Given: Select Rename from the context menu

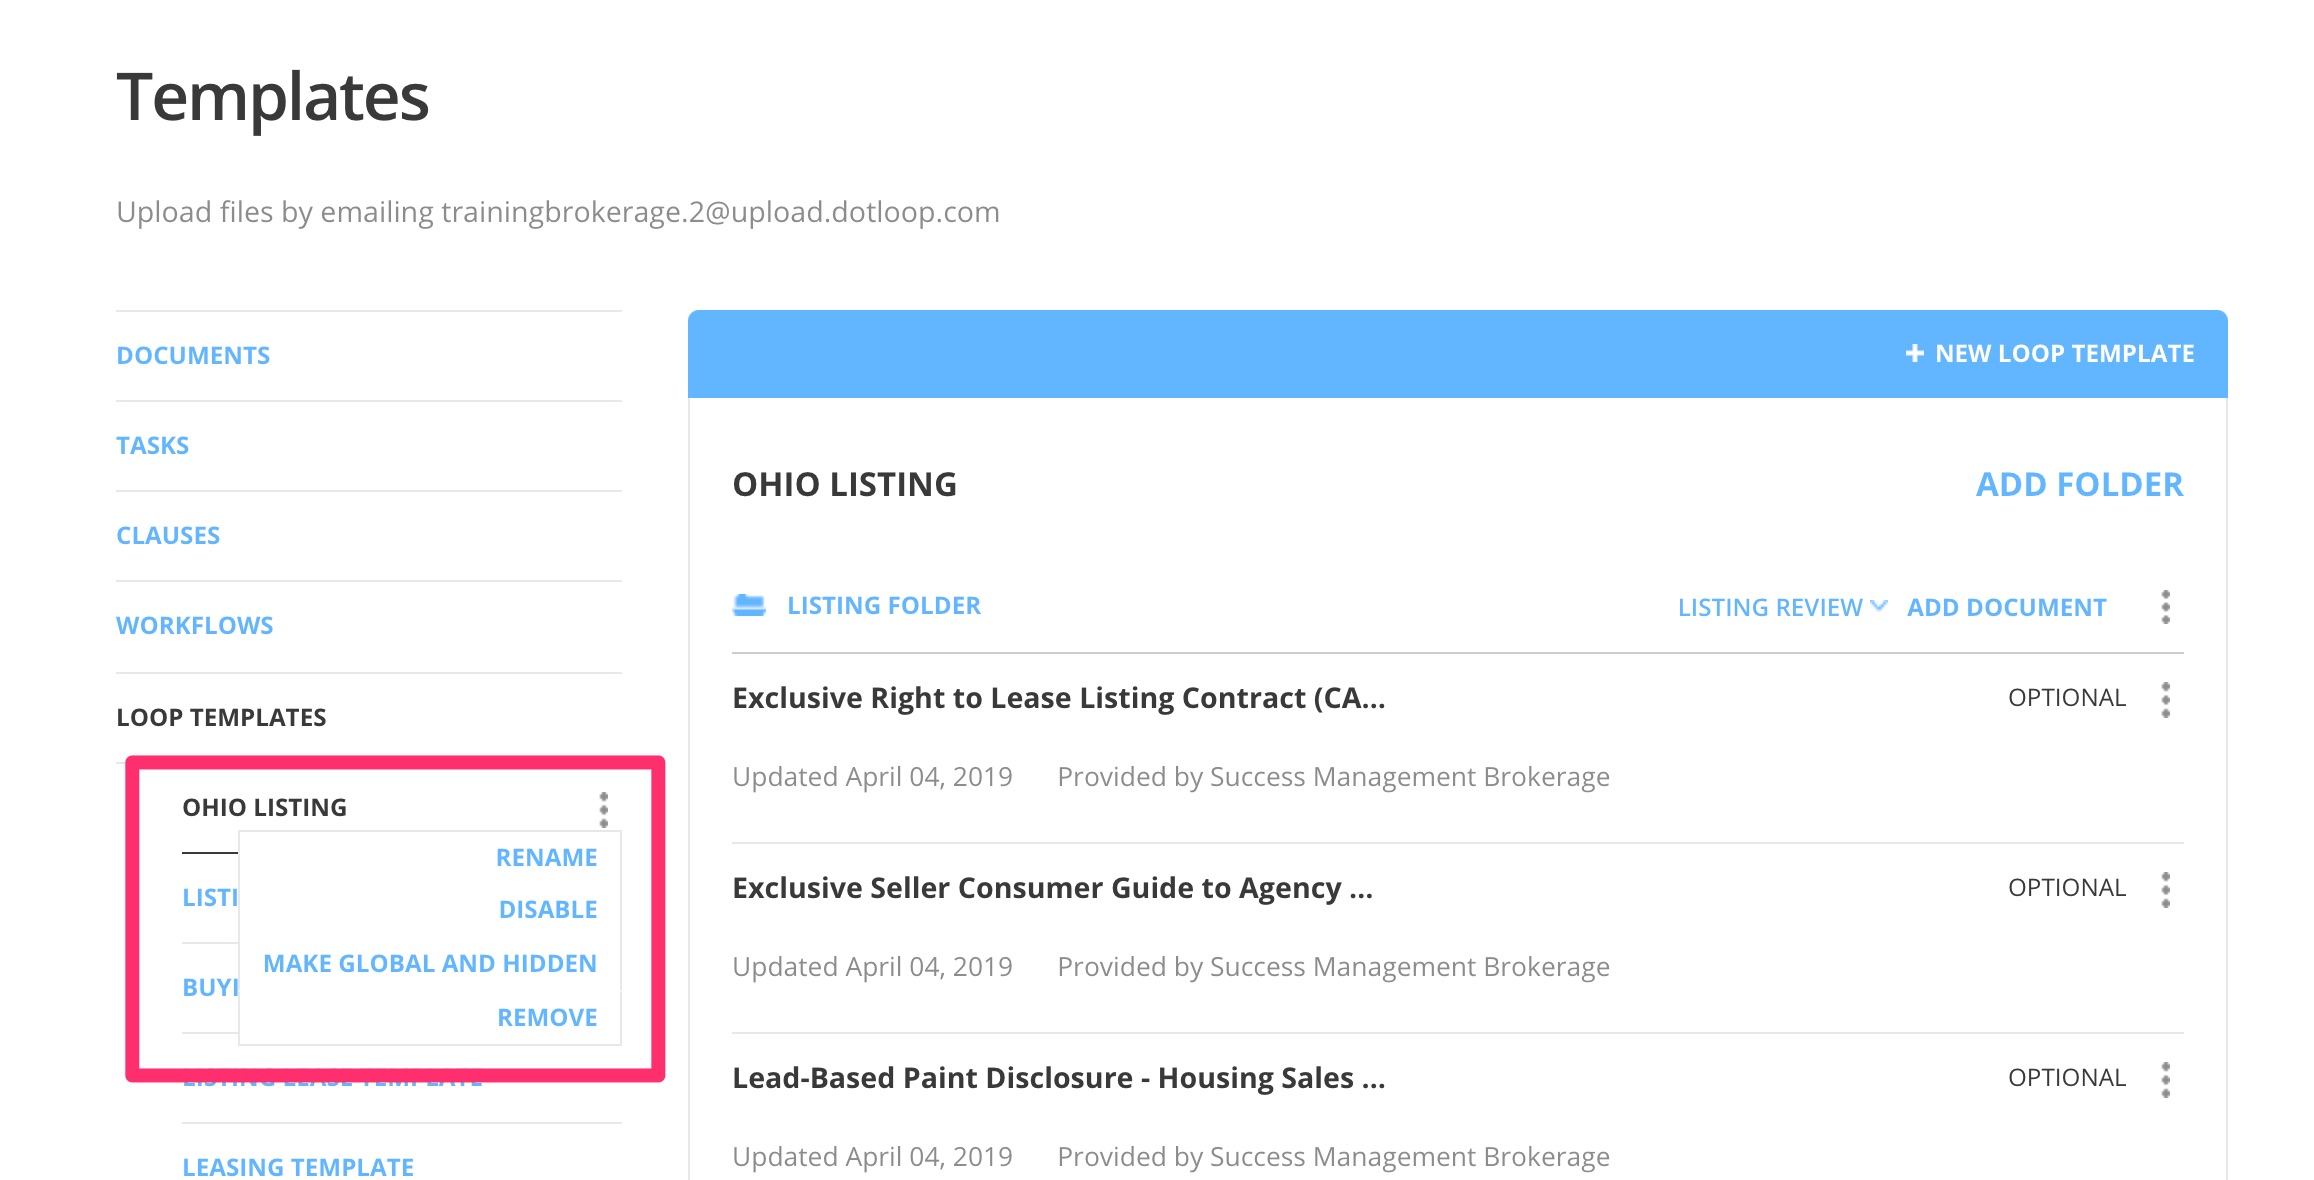Looking at the screenshot, I should coord(546,857).
